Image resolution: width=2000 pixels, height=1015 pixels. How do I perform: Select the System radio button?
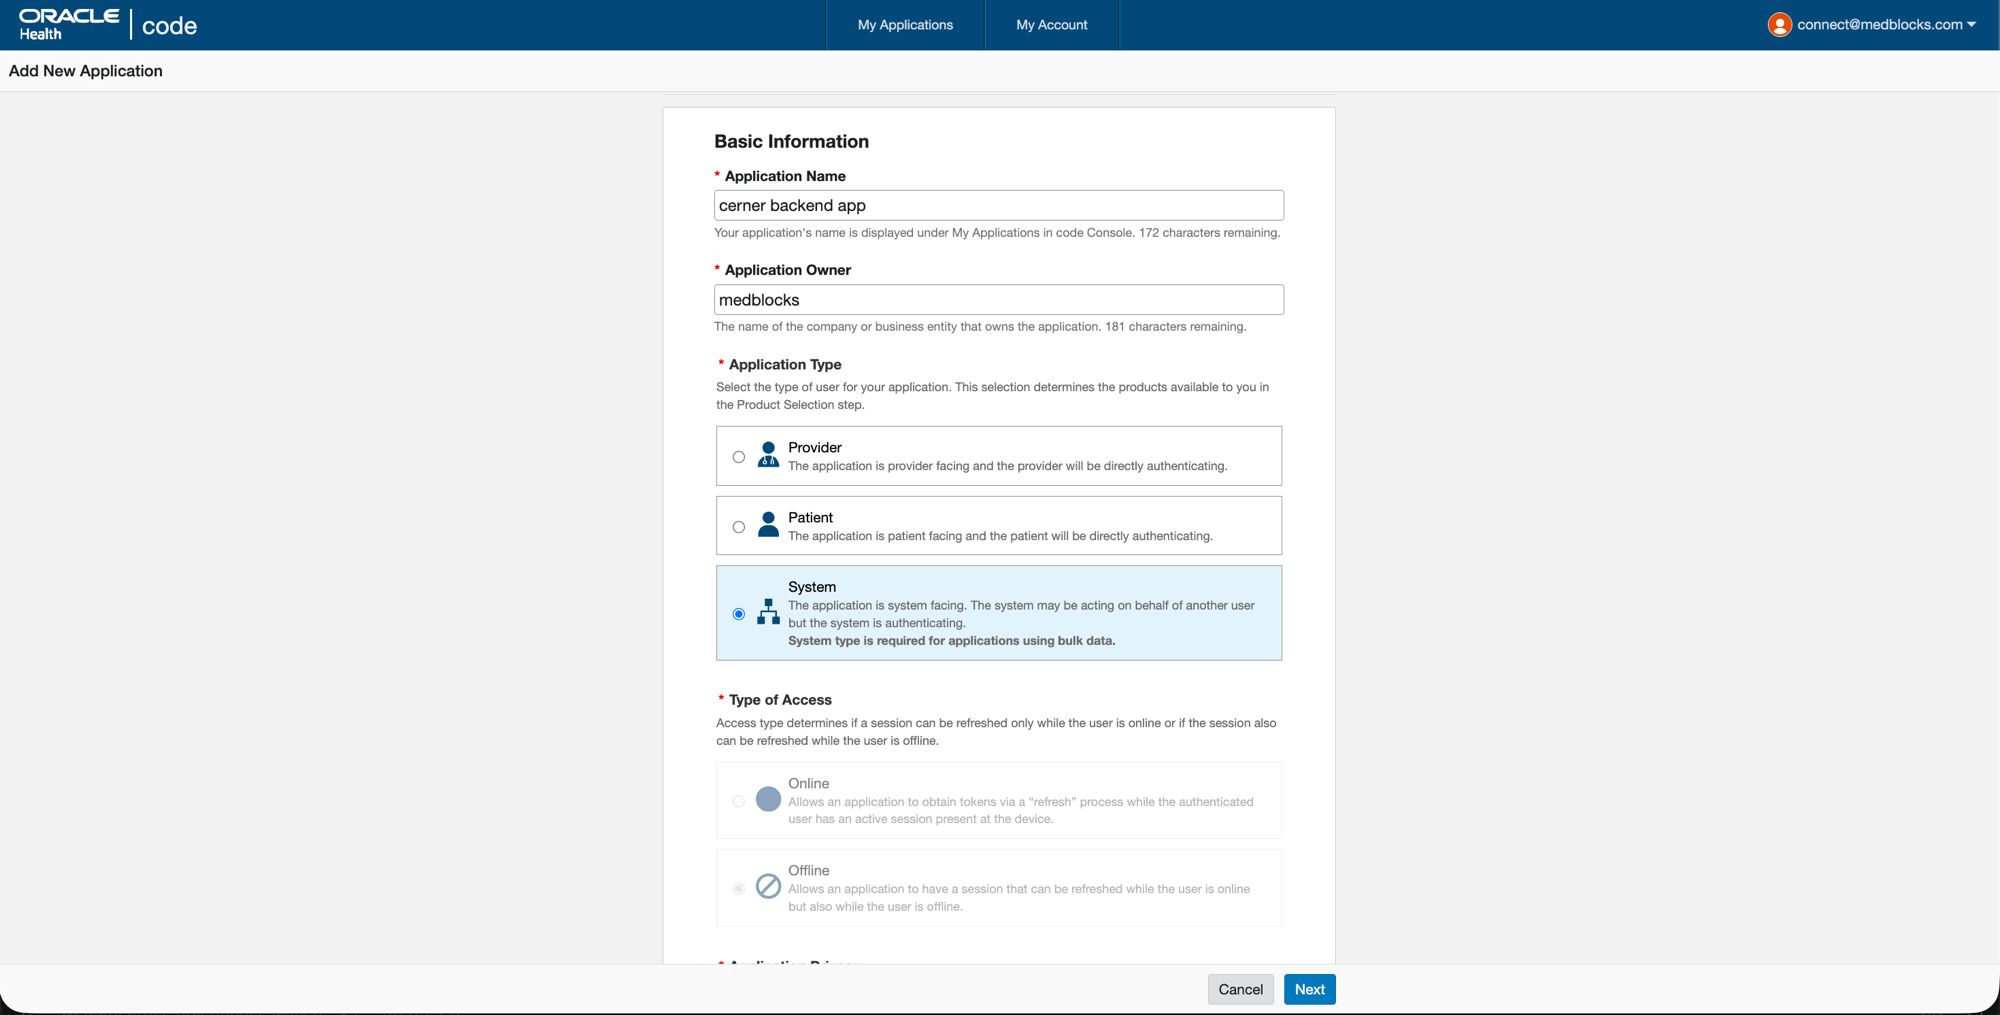pyautogui.click(x=738, y=614)
